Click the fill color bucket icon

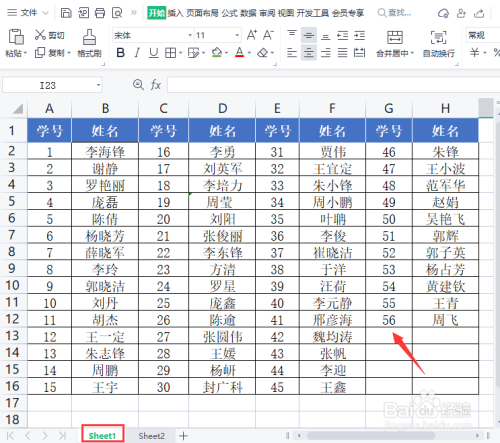217,53
